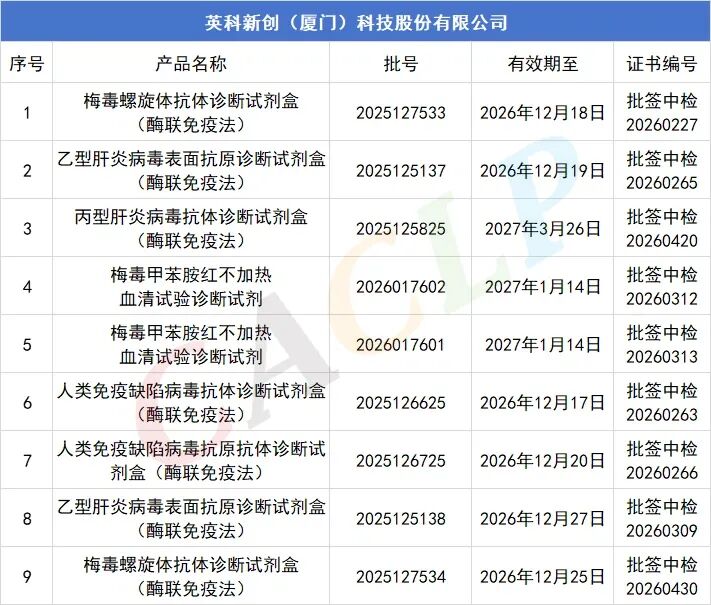This screenshot has width=711, height=605.
Task: Click row 9 product 梅毒螺旋体抗体诊断试剂盒
Action: pos(191,577)
